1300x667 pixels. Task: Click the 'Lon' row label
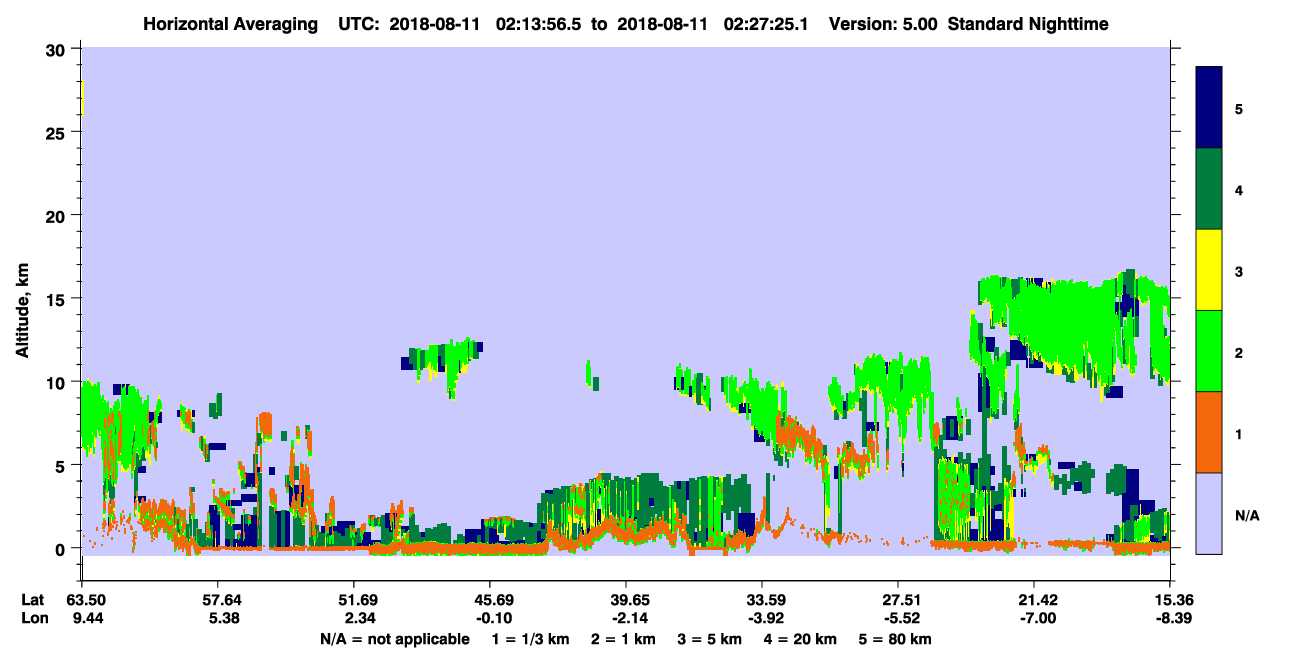click(x=34, y=618)
